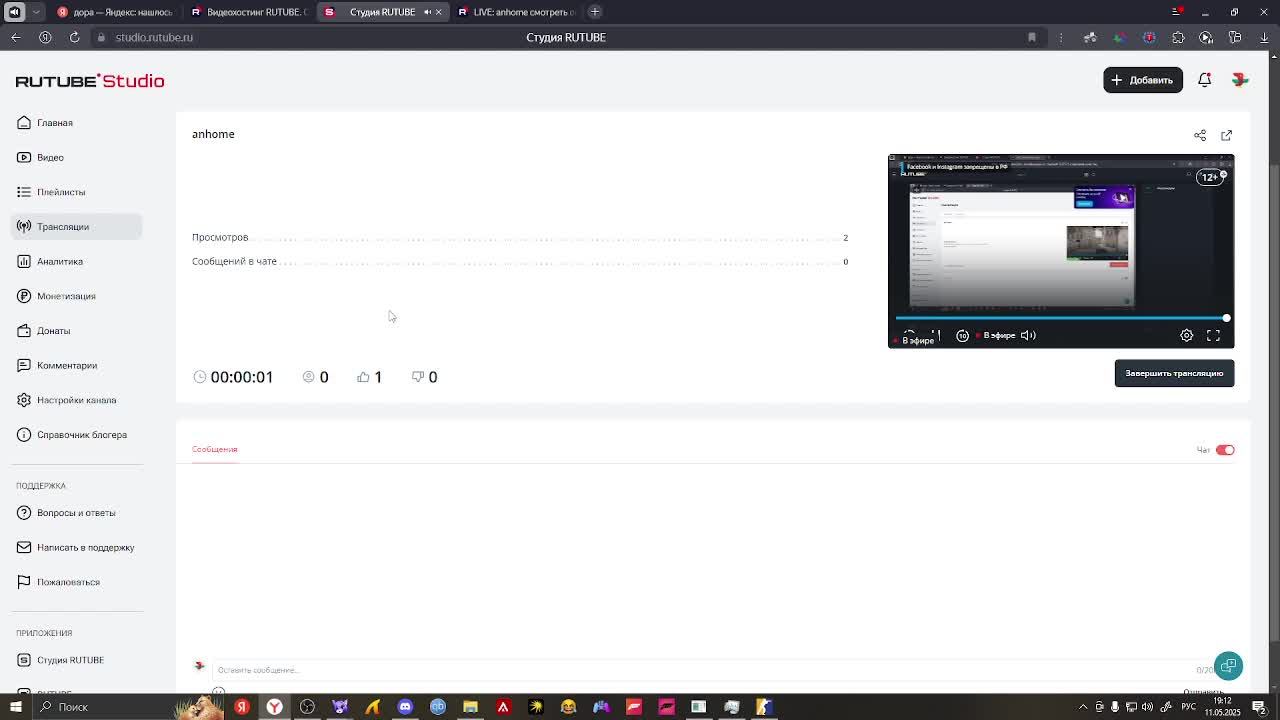Screen dimensions: 1280x720
Task: Click the clock in the system tray
Action: [1222, 707]
